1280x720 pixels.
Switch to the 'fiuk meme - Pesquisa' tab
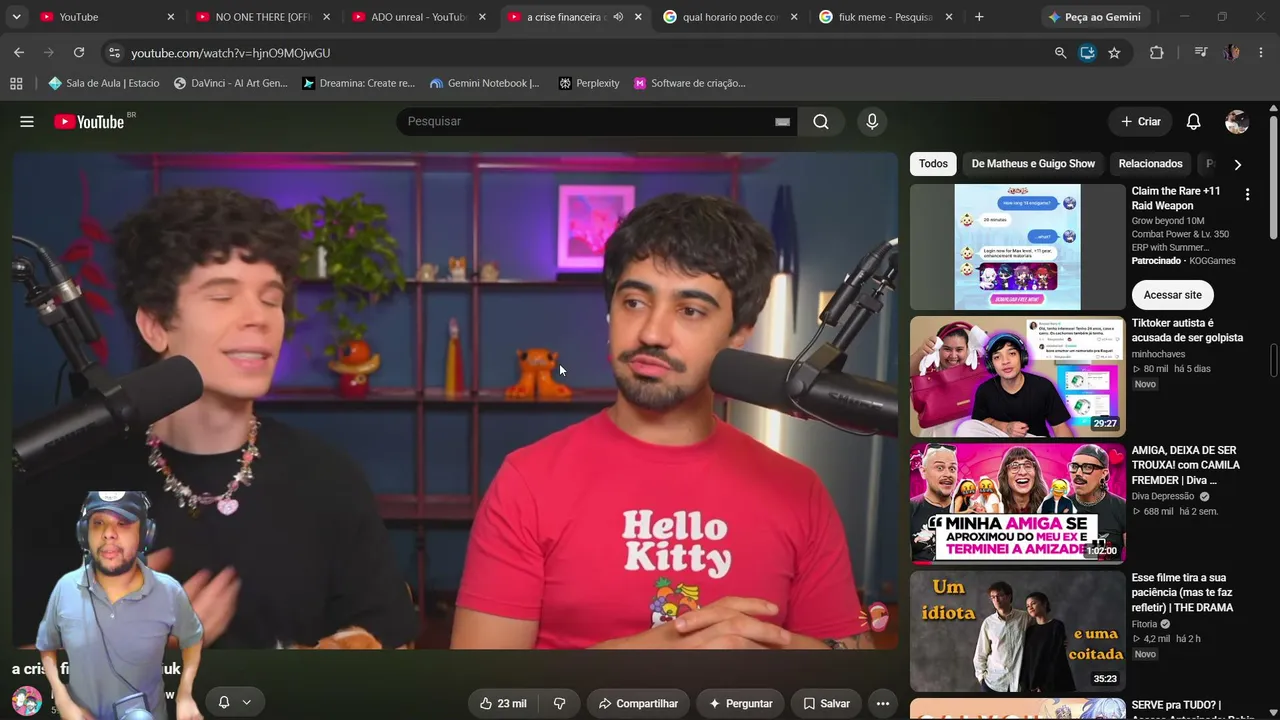coord(887,17)
